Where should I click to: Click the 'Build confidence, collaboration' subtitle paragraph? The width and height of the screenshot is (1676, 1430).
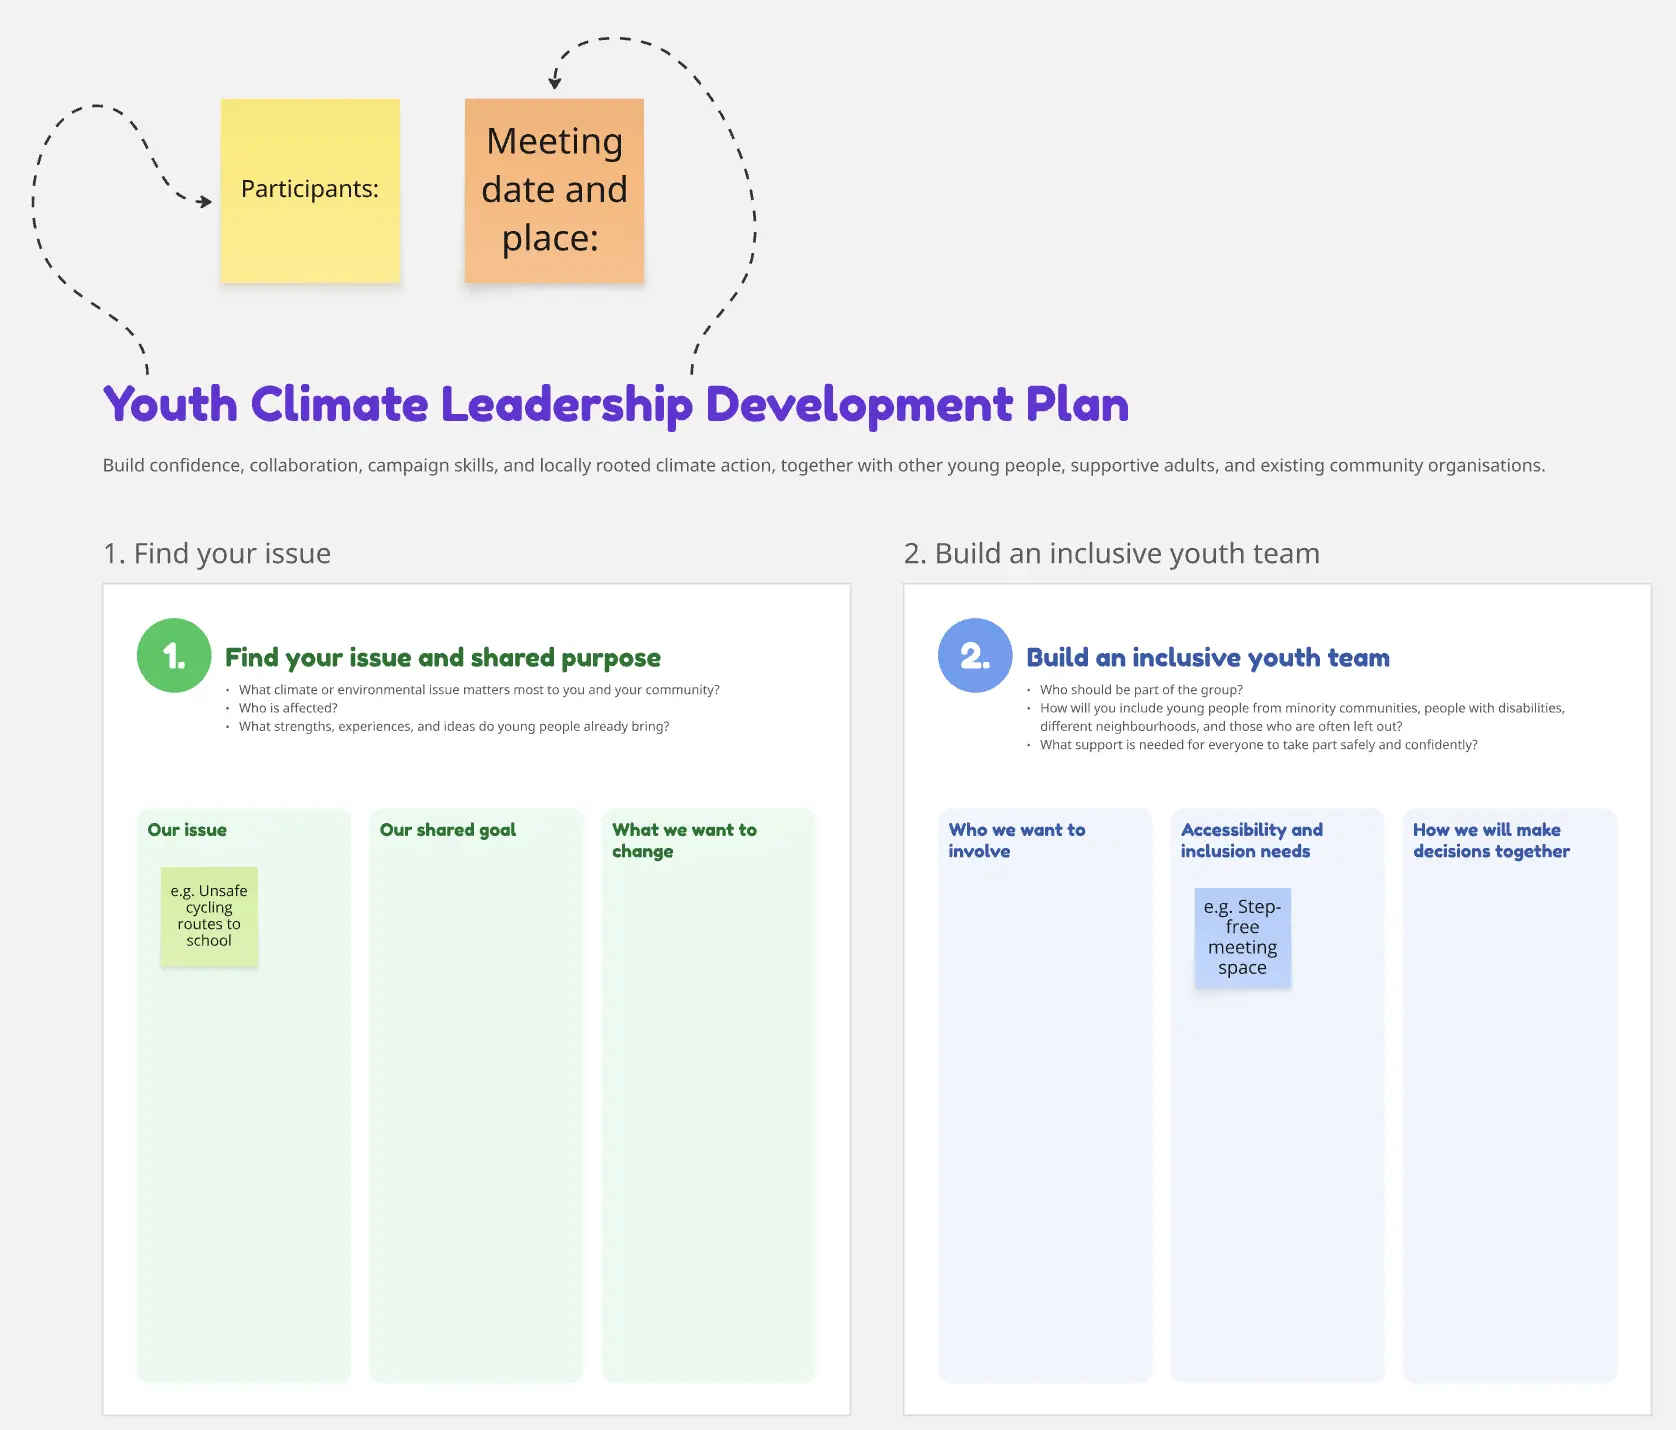(824, 466)
